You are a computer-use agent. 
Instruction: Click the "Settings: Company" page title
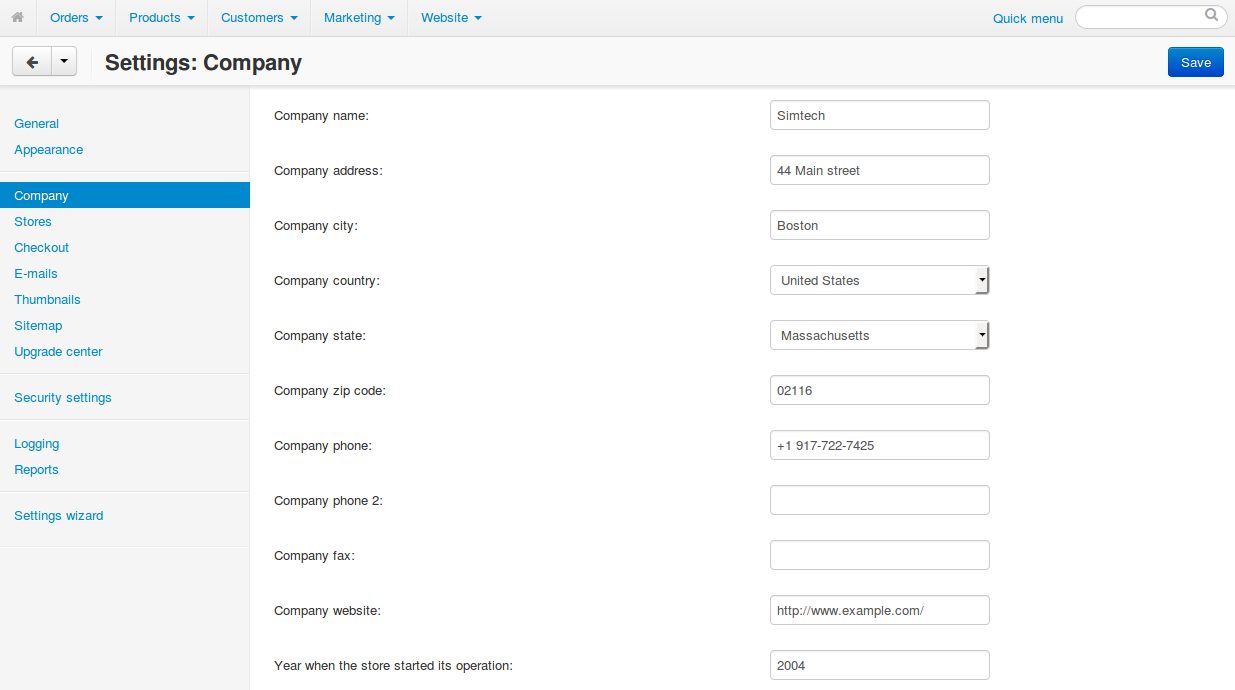[x=203, y=62]
